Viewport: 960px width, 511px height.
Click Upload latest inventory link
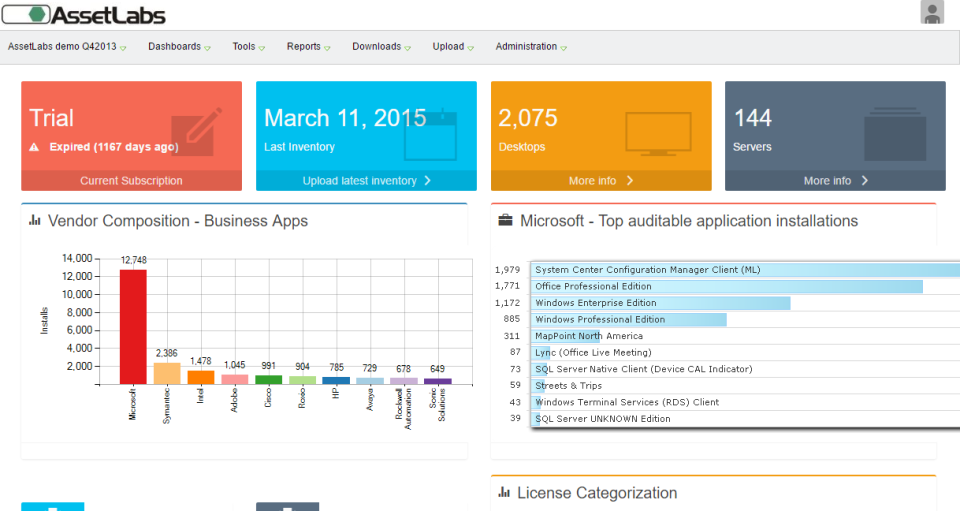[x=366, y=181]
